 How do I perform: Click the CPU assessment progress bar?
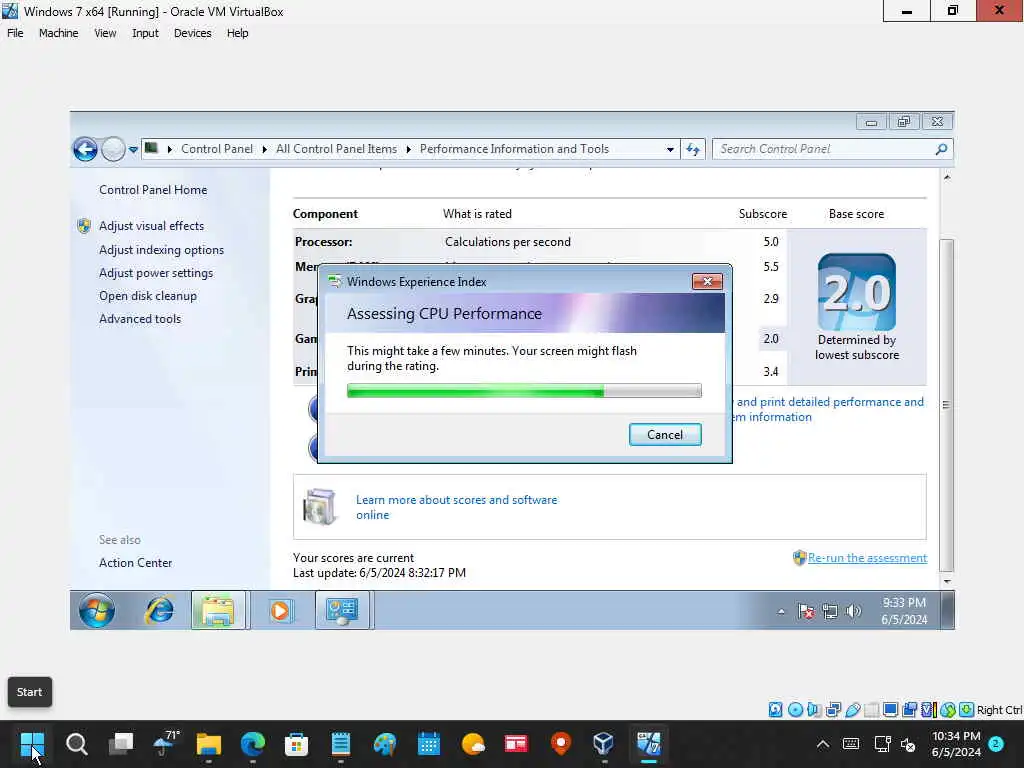tap(524, 391)
